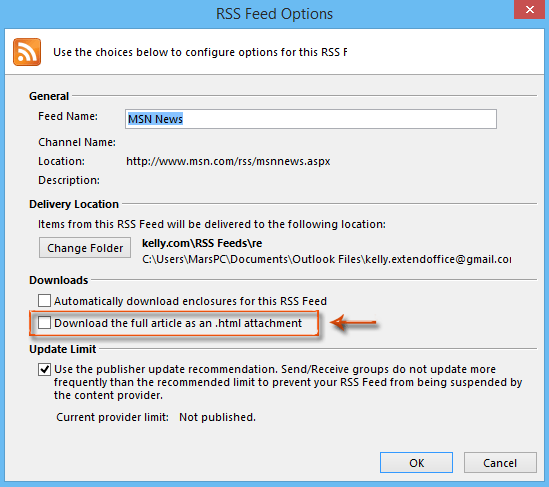
Task: Click the RSS Feed Options title bar
Action: point(274,14)
